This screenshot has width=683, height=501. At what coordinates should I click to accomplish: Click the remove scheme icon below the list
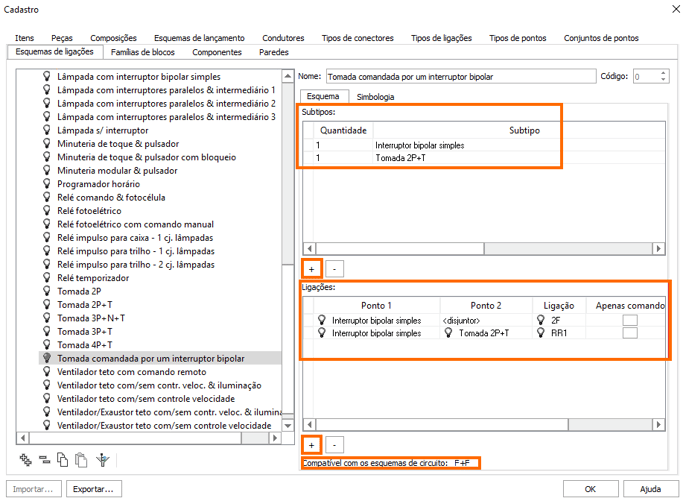coord(44,460)
